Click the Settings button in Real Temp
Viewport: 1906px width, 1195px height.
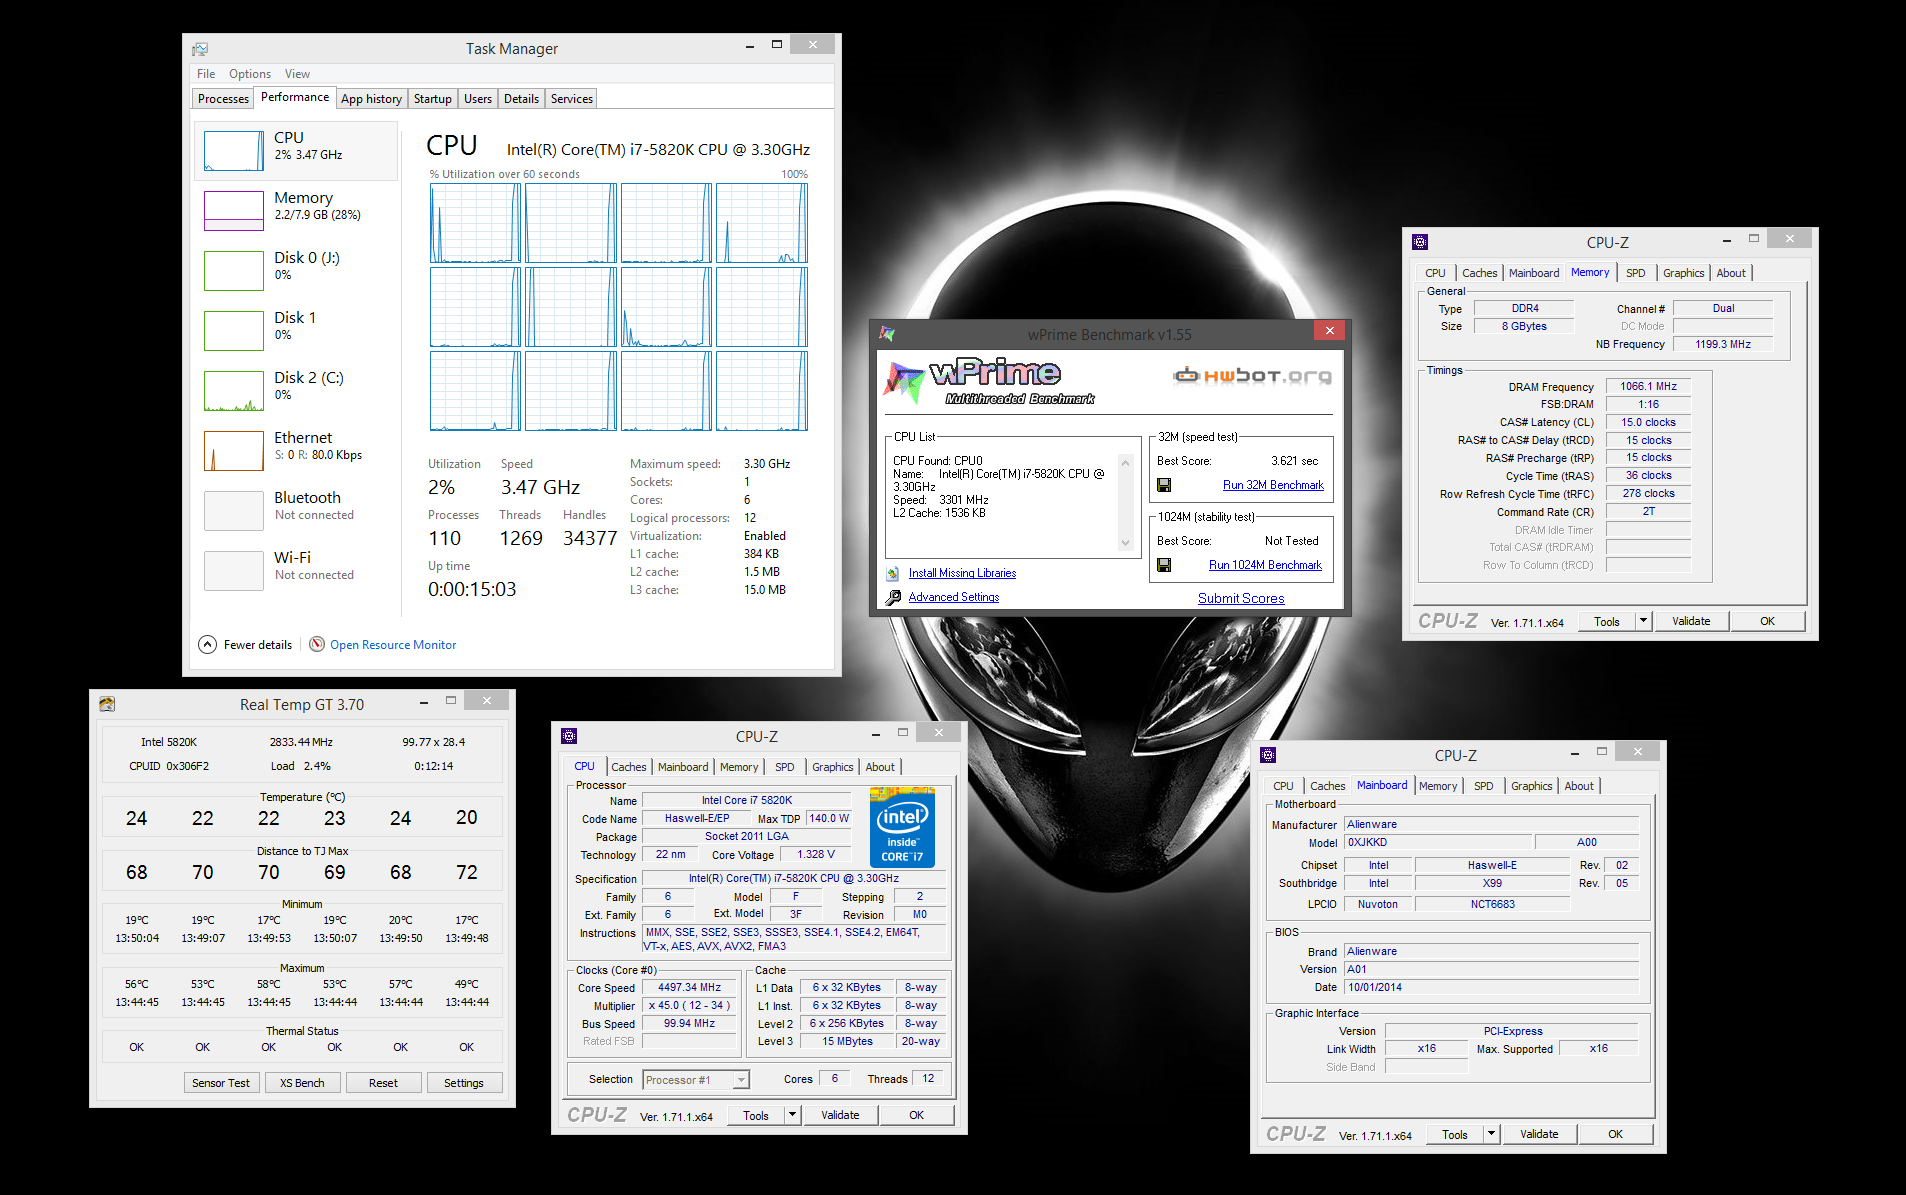464,1083
